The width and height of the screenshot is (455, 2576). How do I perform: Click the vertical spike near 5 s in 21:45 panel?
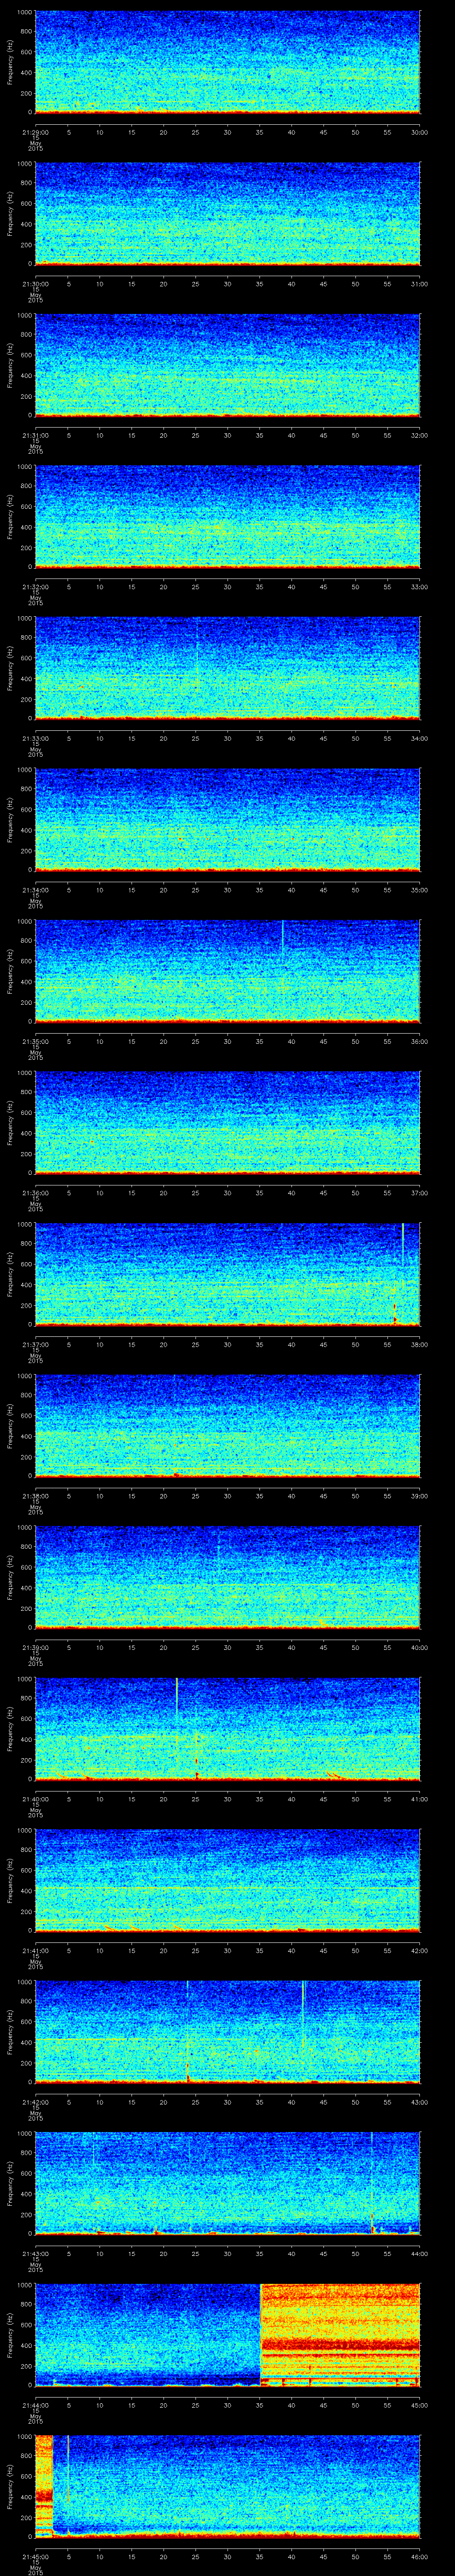68,2470
